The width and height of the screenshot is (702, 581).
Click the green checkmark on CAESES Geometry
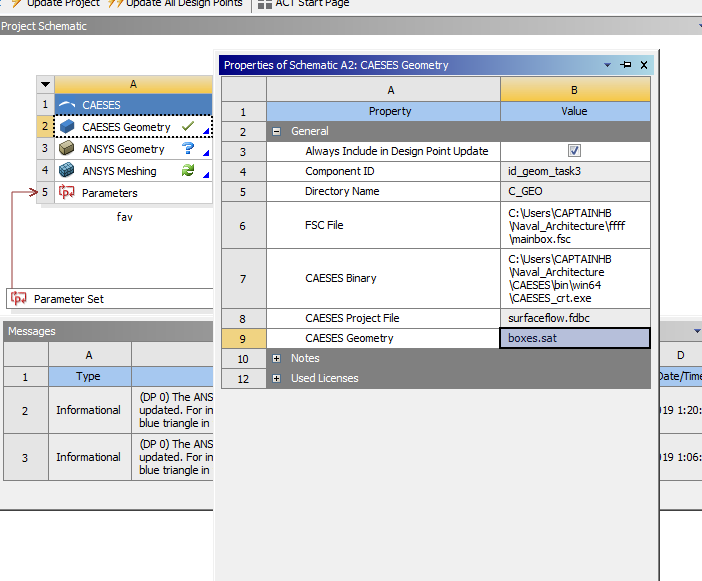point(188,126)
